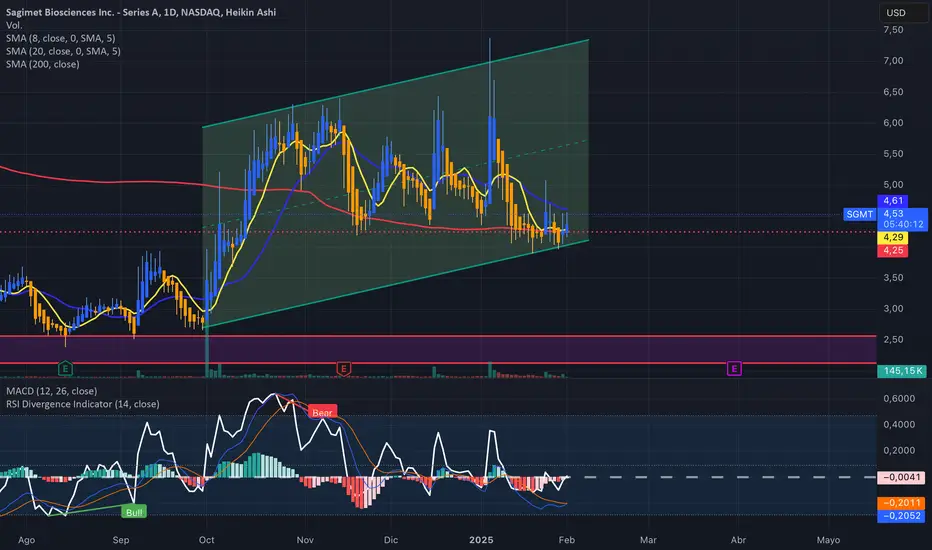Click the 0,6000 level on the MACD scale

899,398
